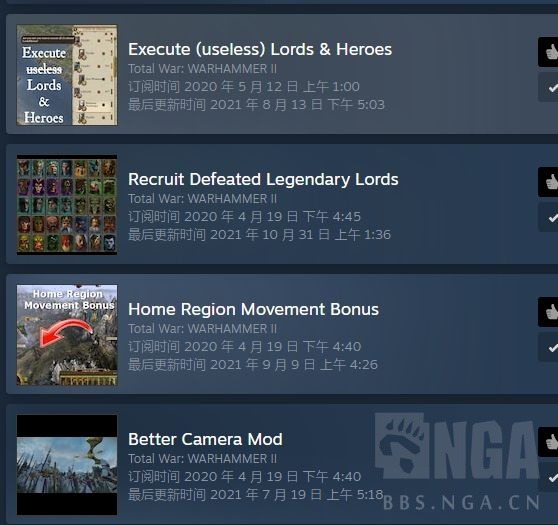Click Better Camera Mod preview thumbnail
Image resolution: width=558 pixels, height=525 pixels.
pos(67,465)
